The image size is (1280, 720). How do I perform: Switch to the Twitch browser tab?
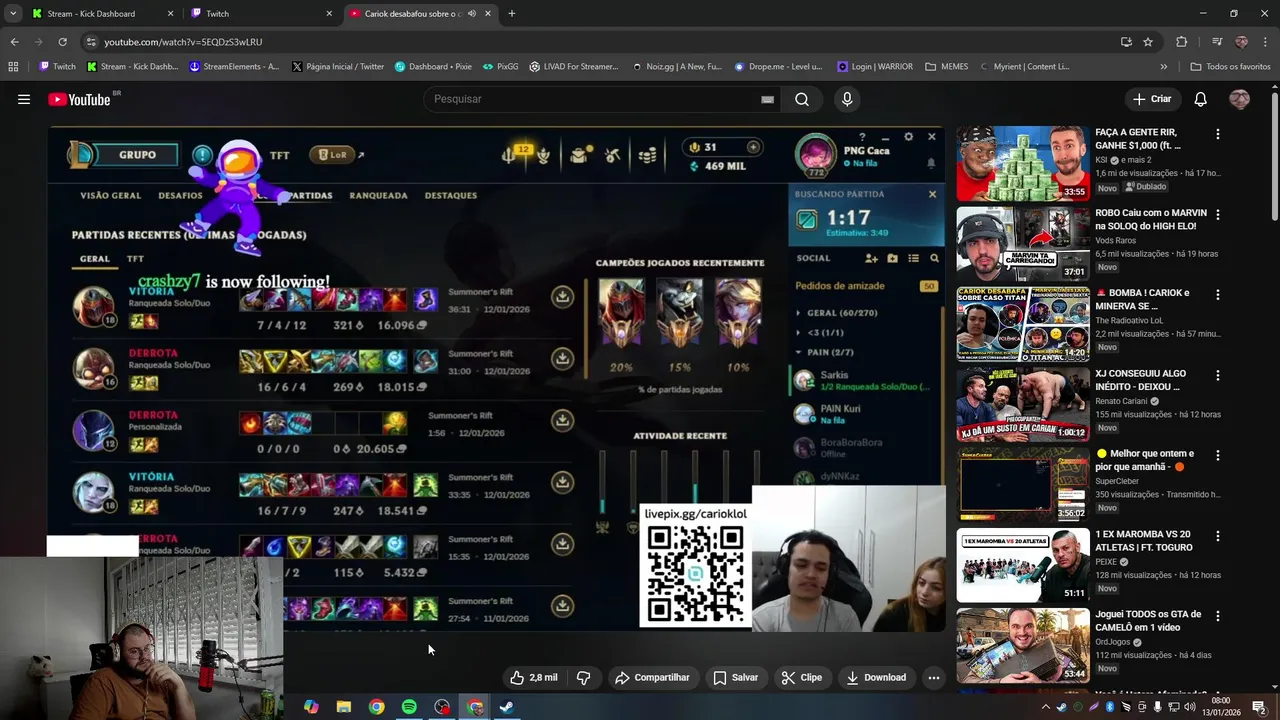262,14
